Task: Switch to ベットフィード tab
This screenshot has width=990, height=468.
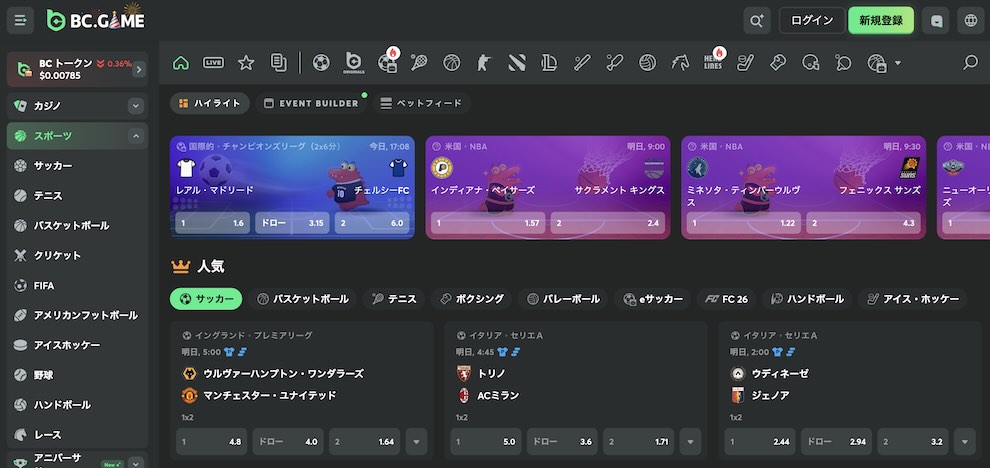Action: click(422, 103)
